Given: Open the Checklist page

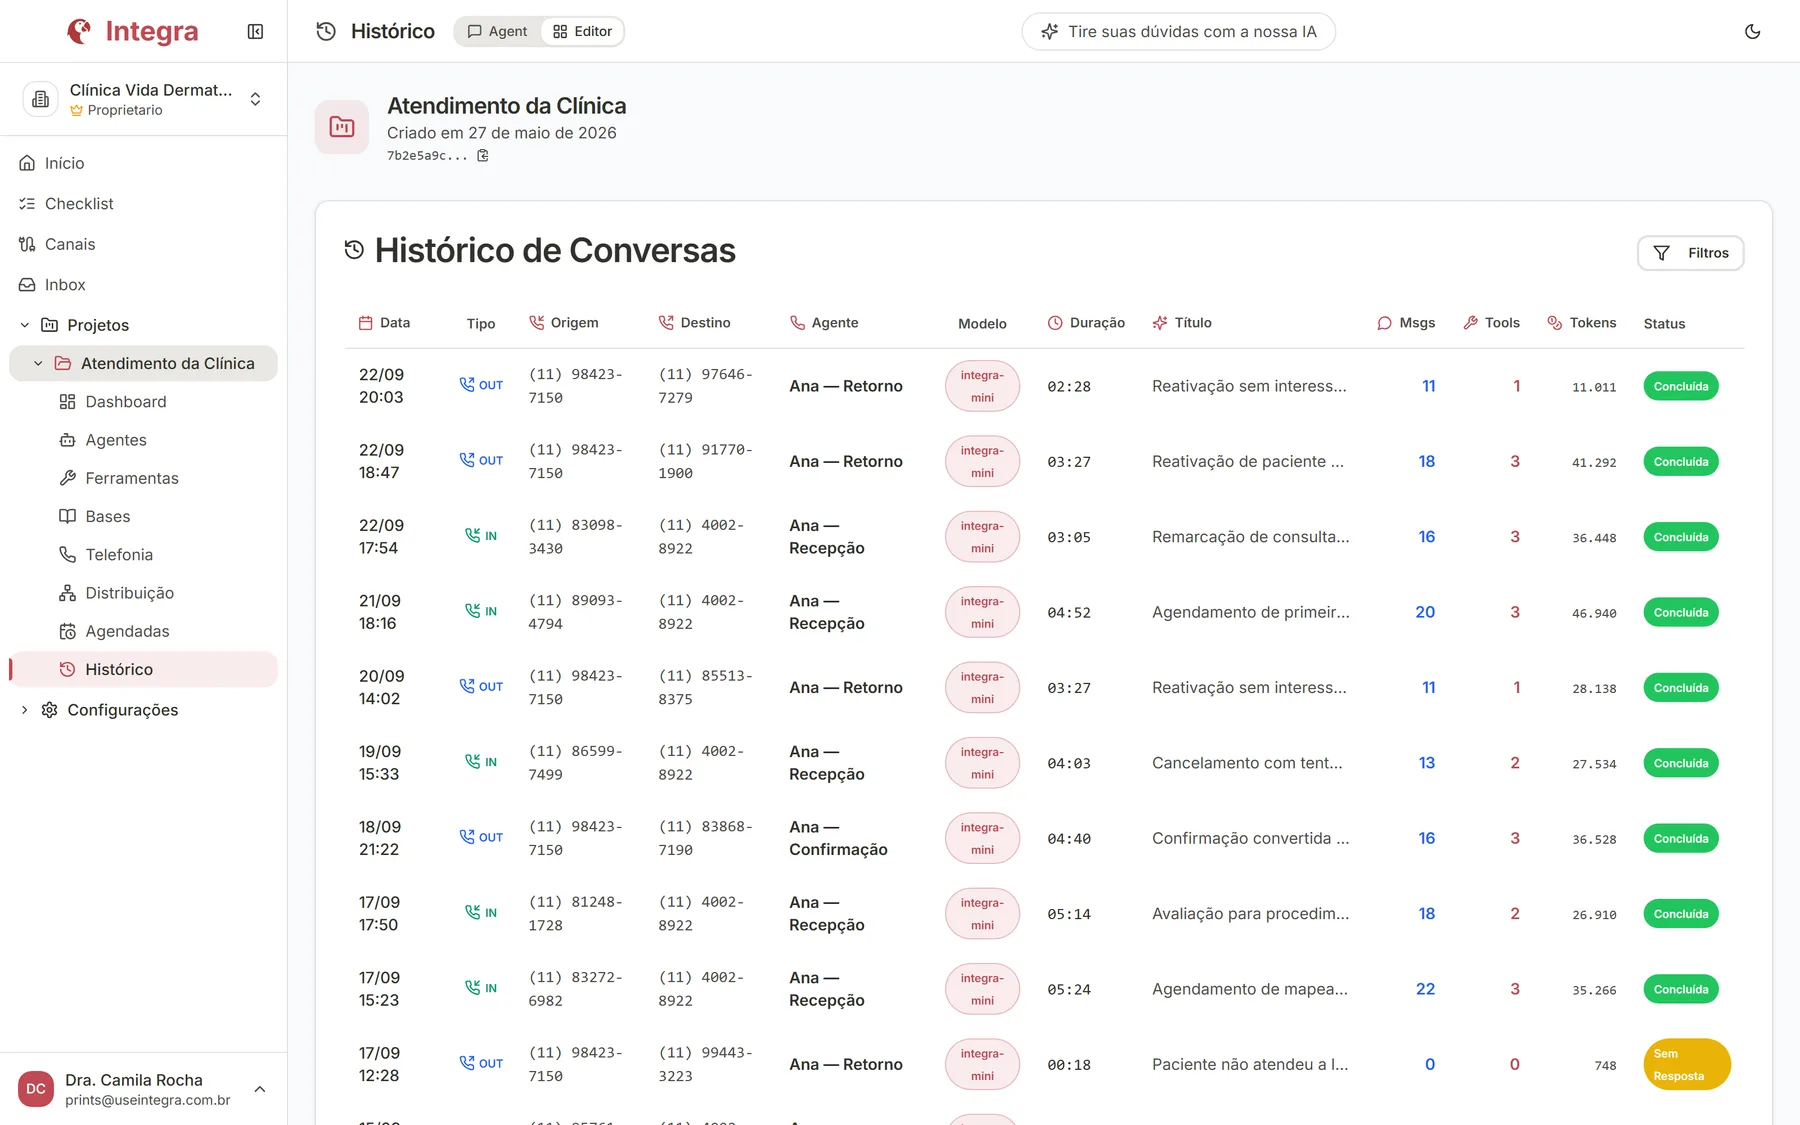Looking at the screenshot, I should click(143, 204).
